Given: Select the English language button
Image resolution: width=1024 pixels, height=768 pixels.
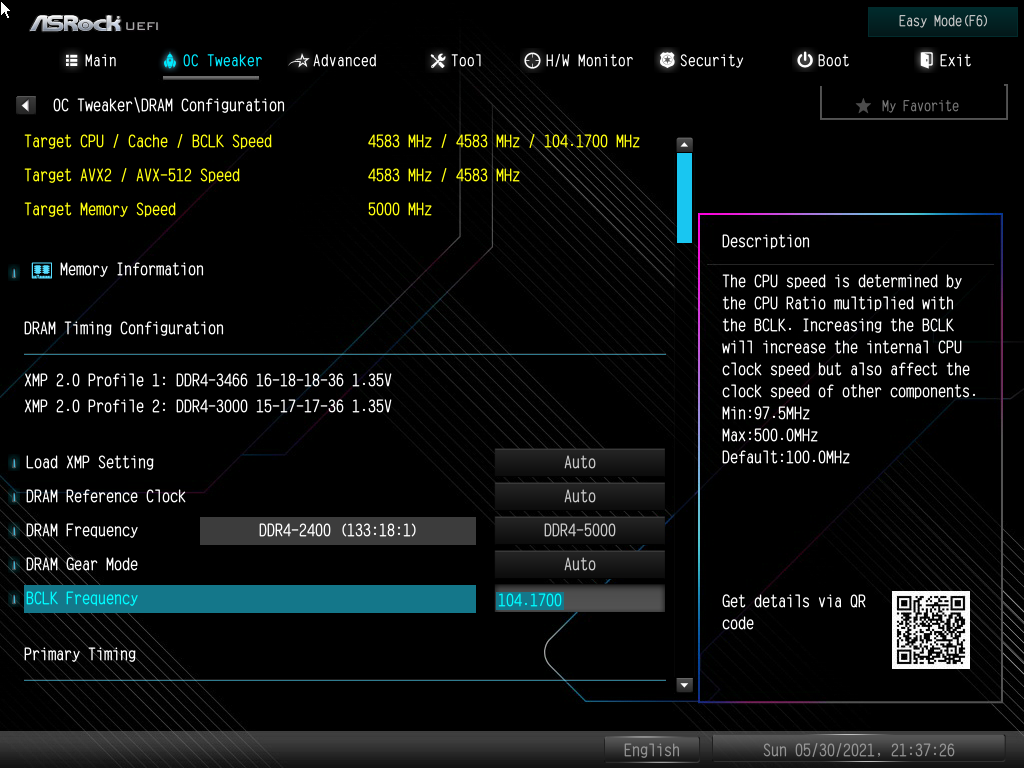Looking at the screenshot, I should coord(651,750).
